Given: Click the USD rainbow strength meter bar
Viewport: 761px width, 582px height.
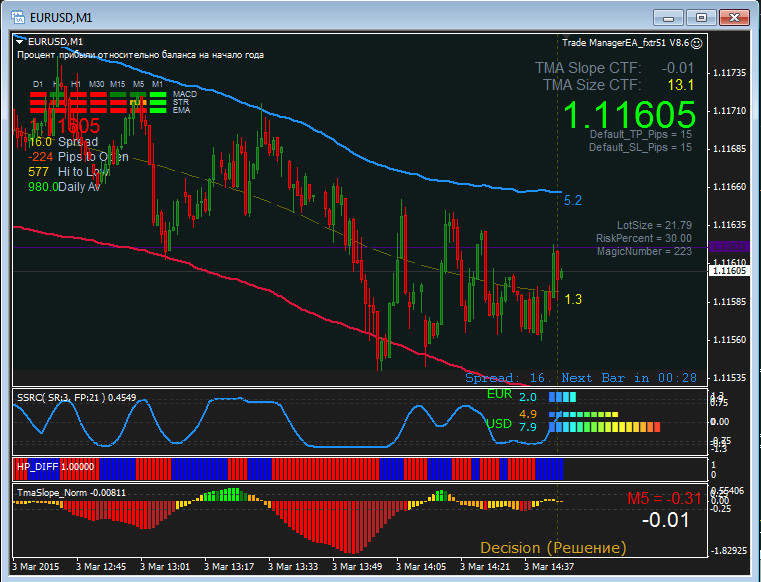Looking at the screenshot, I should (x=605, y=427).
